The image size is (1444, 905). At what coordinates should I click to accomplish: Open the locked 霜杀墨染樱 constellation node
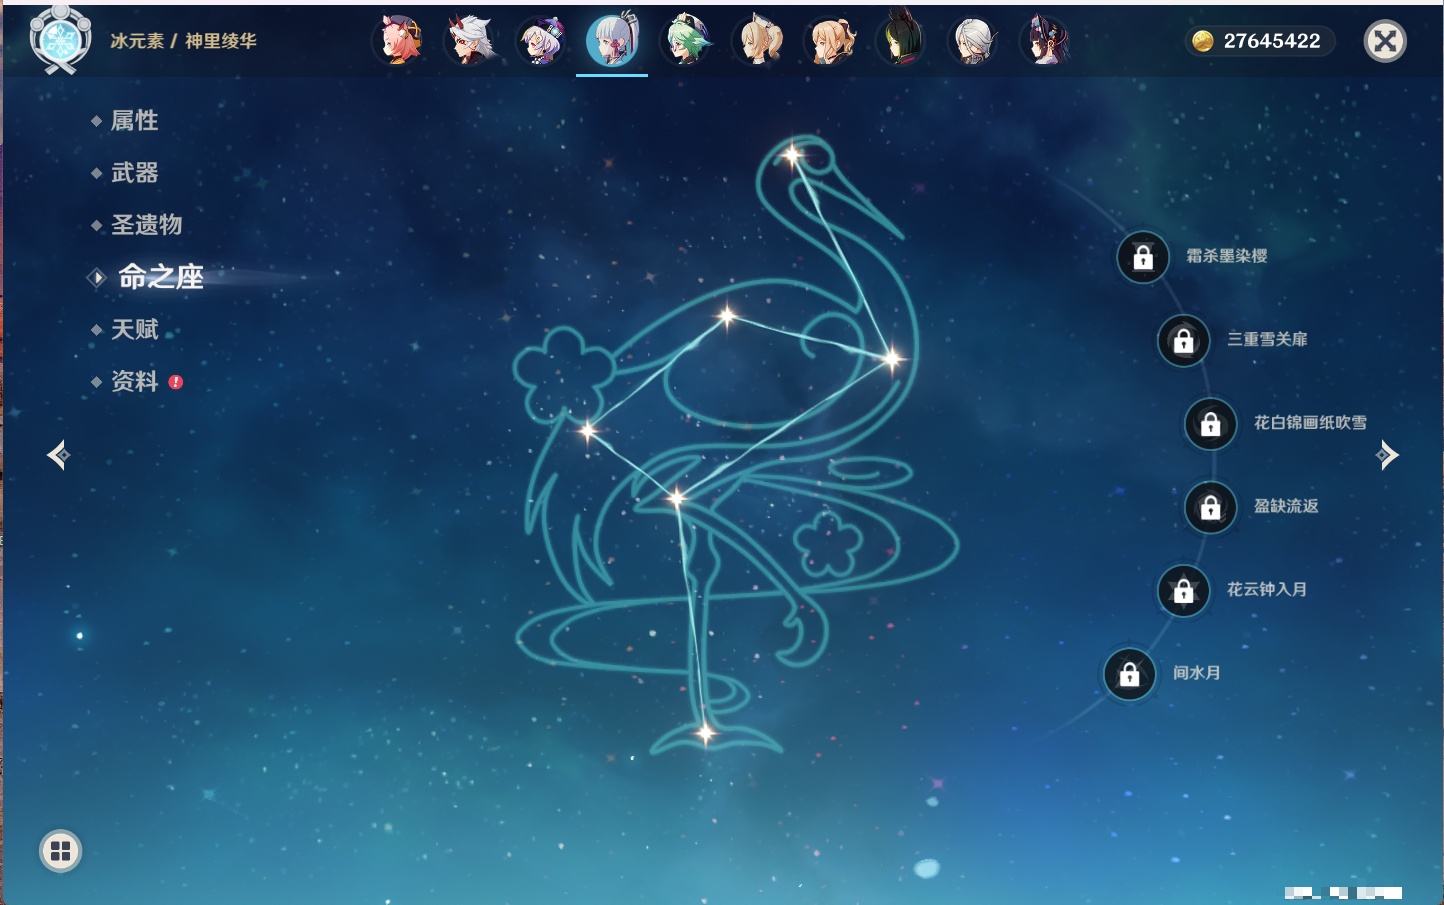click(1143, 257)
